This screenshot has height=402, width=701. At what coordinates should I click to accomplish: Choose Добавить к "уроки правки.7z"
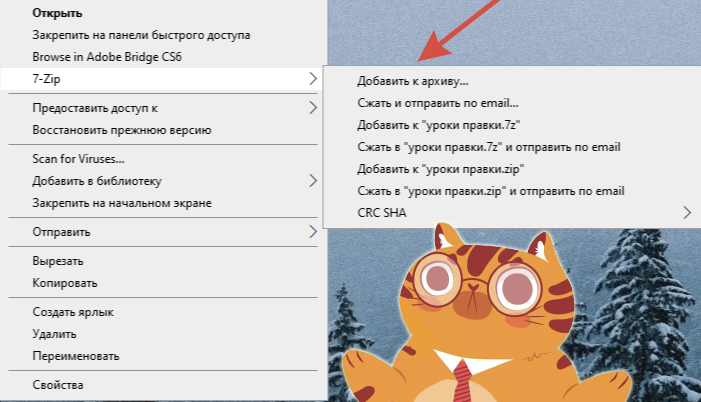(x=439, y=125)
